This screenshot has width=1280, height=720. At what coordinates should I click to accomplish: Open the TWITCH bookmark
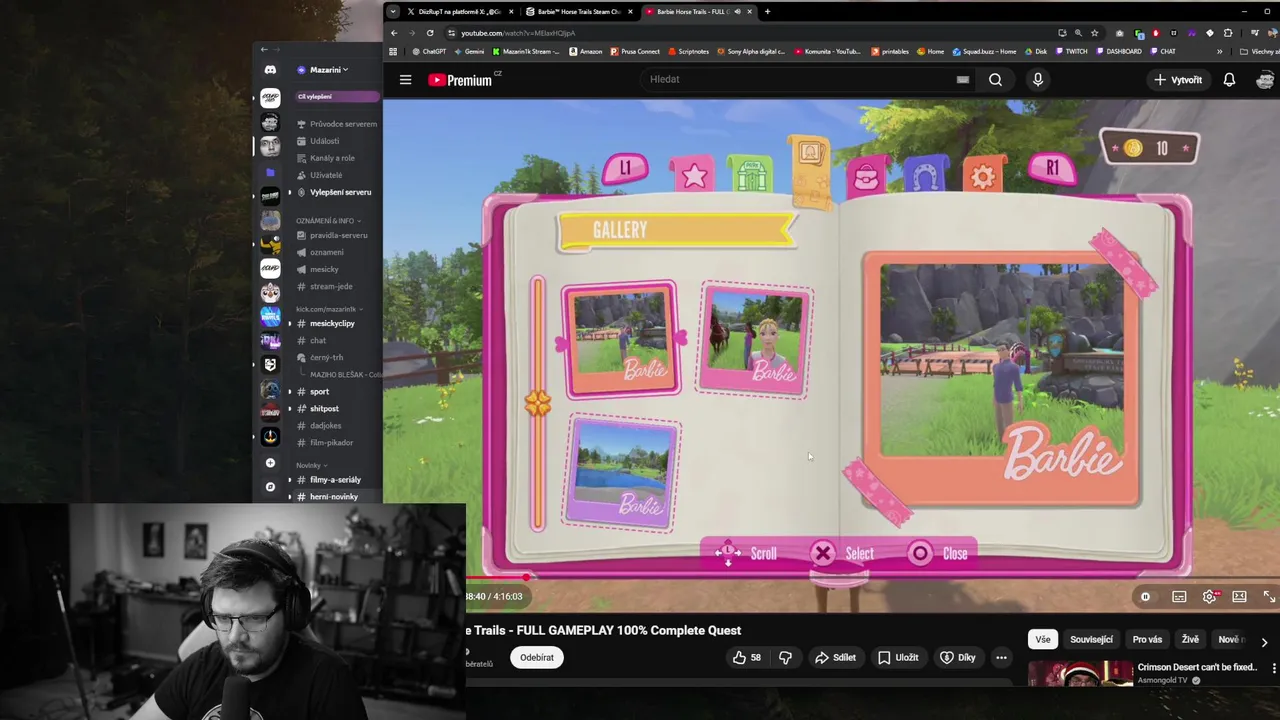pyautogui.click(x=1070, y=51)
